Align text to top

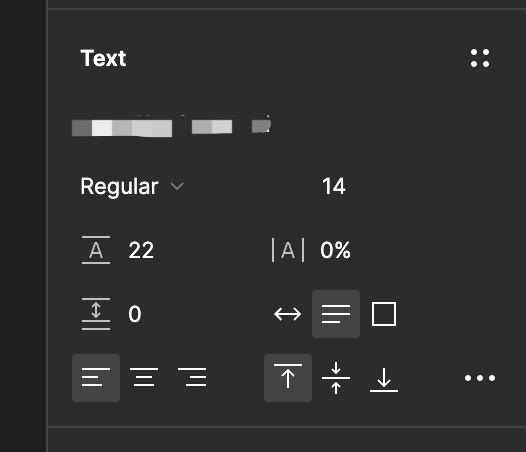(x=288, y=378)
